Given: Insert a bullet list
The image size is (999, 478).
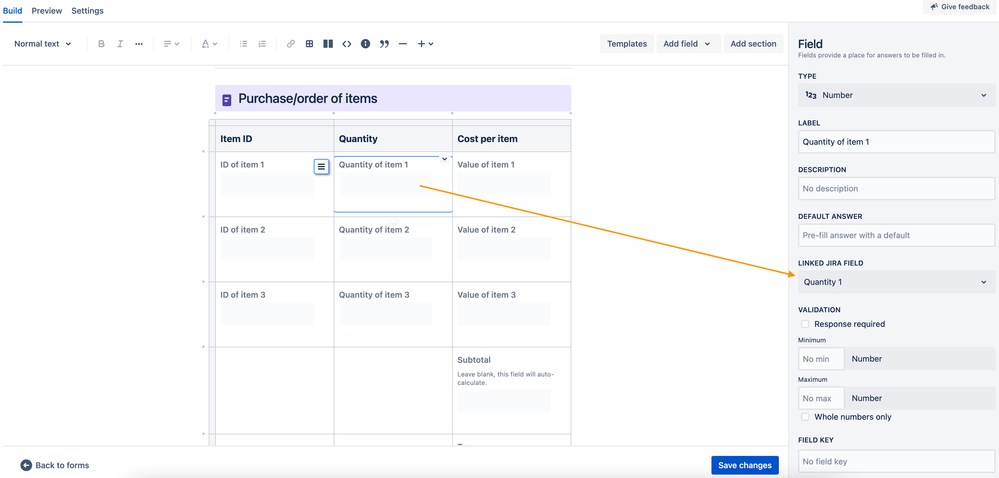Looking at the screenshot, I should (243, 44).
